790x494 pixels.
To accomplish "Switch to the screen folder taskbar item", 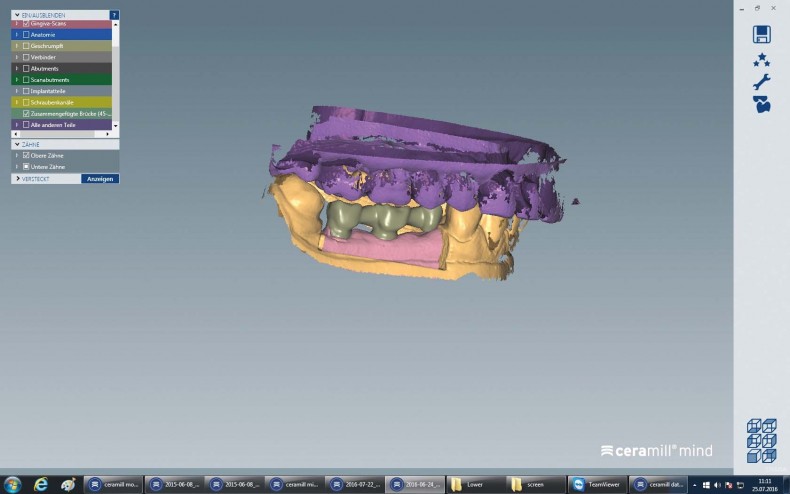I will point(535,484).
